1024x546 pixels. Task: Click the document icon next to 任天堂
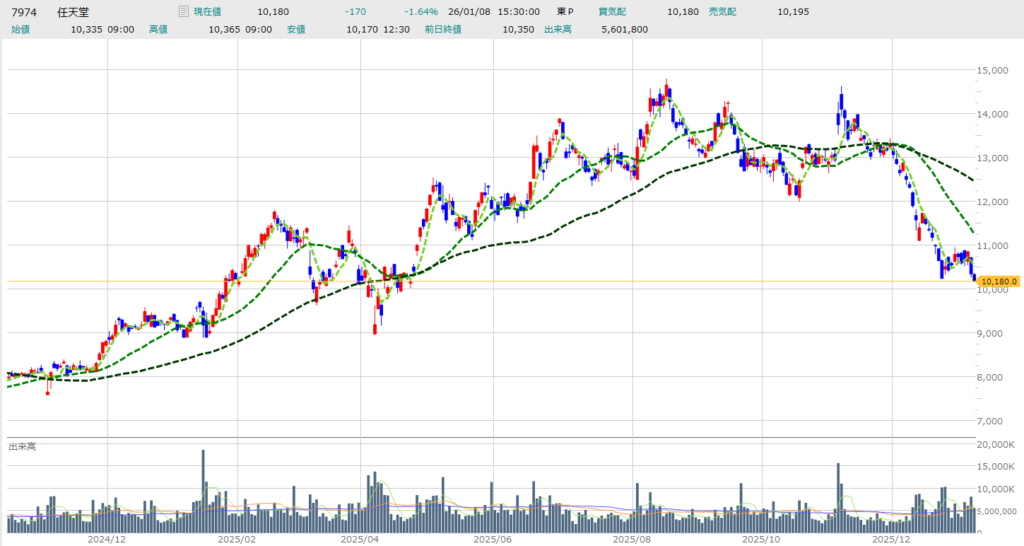(x=182, y=12)
